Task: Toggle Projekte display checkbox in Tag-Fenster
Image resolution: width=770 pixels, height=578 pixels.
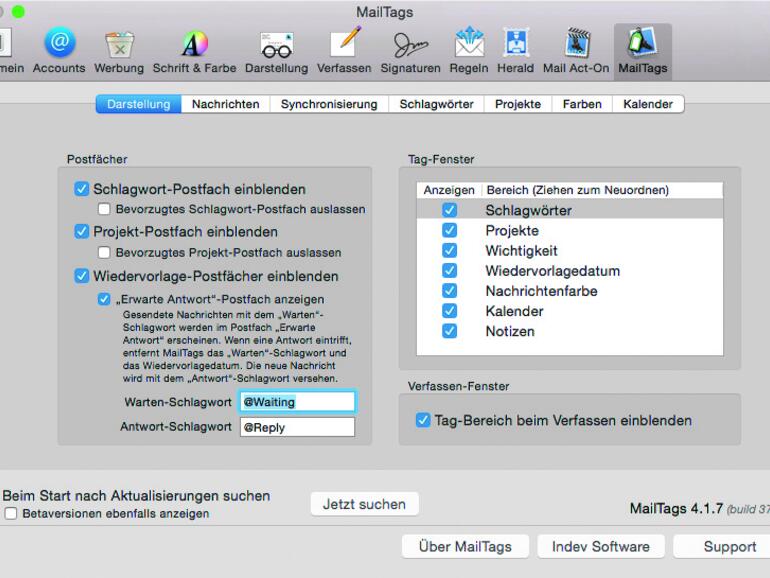Action: click(449, 230)
